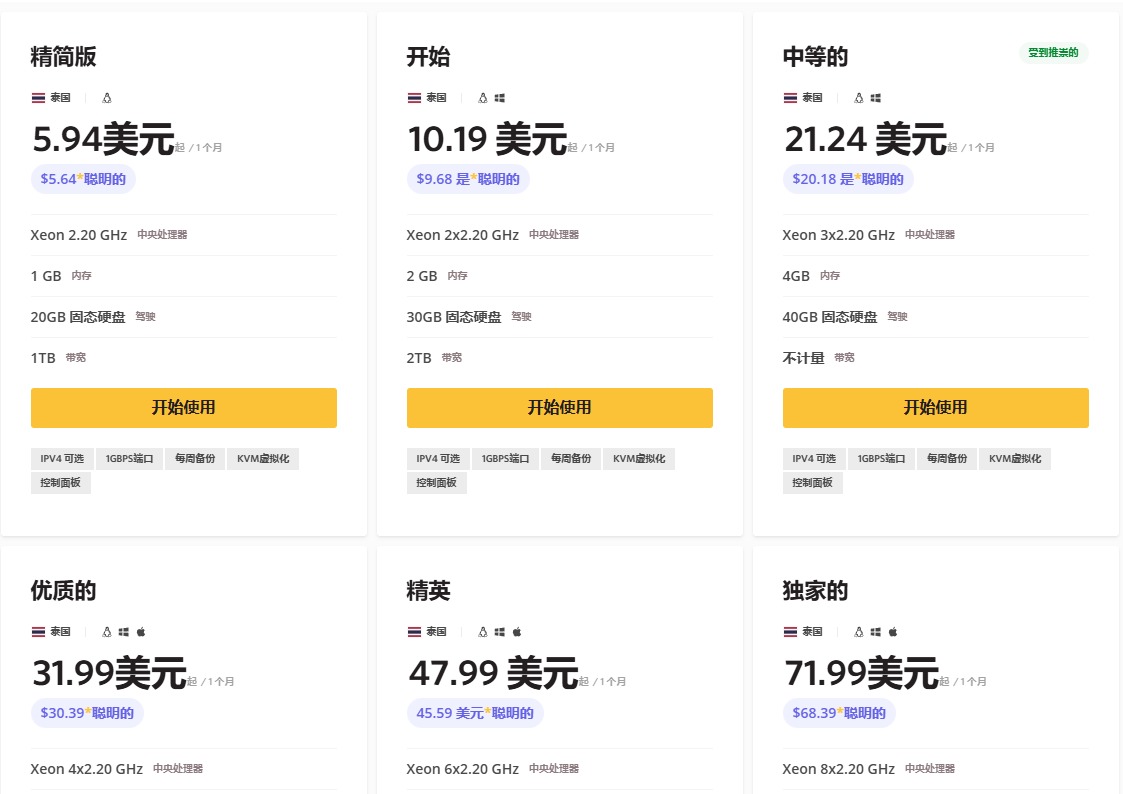The height and width of the screenshot is (794, 1123).
Task: Click the Linux icon in the 精简版 plan
Action: pyautogui.click(x=107, y=98)
